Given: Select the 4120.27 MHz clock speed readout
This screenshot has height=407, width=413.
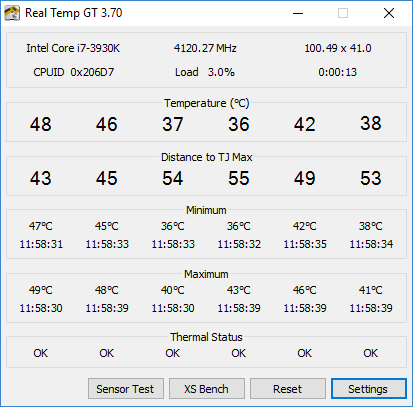Looking at the screenshot, I should tap(205, 48).
